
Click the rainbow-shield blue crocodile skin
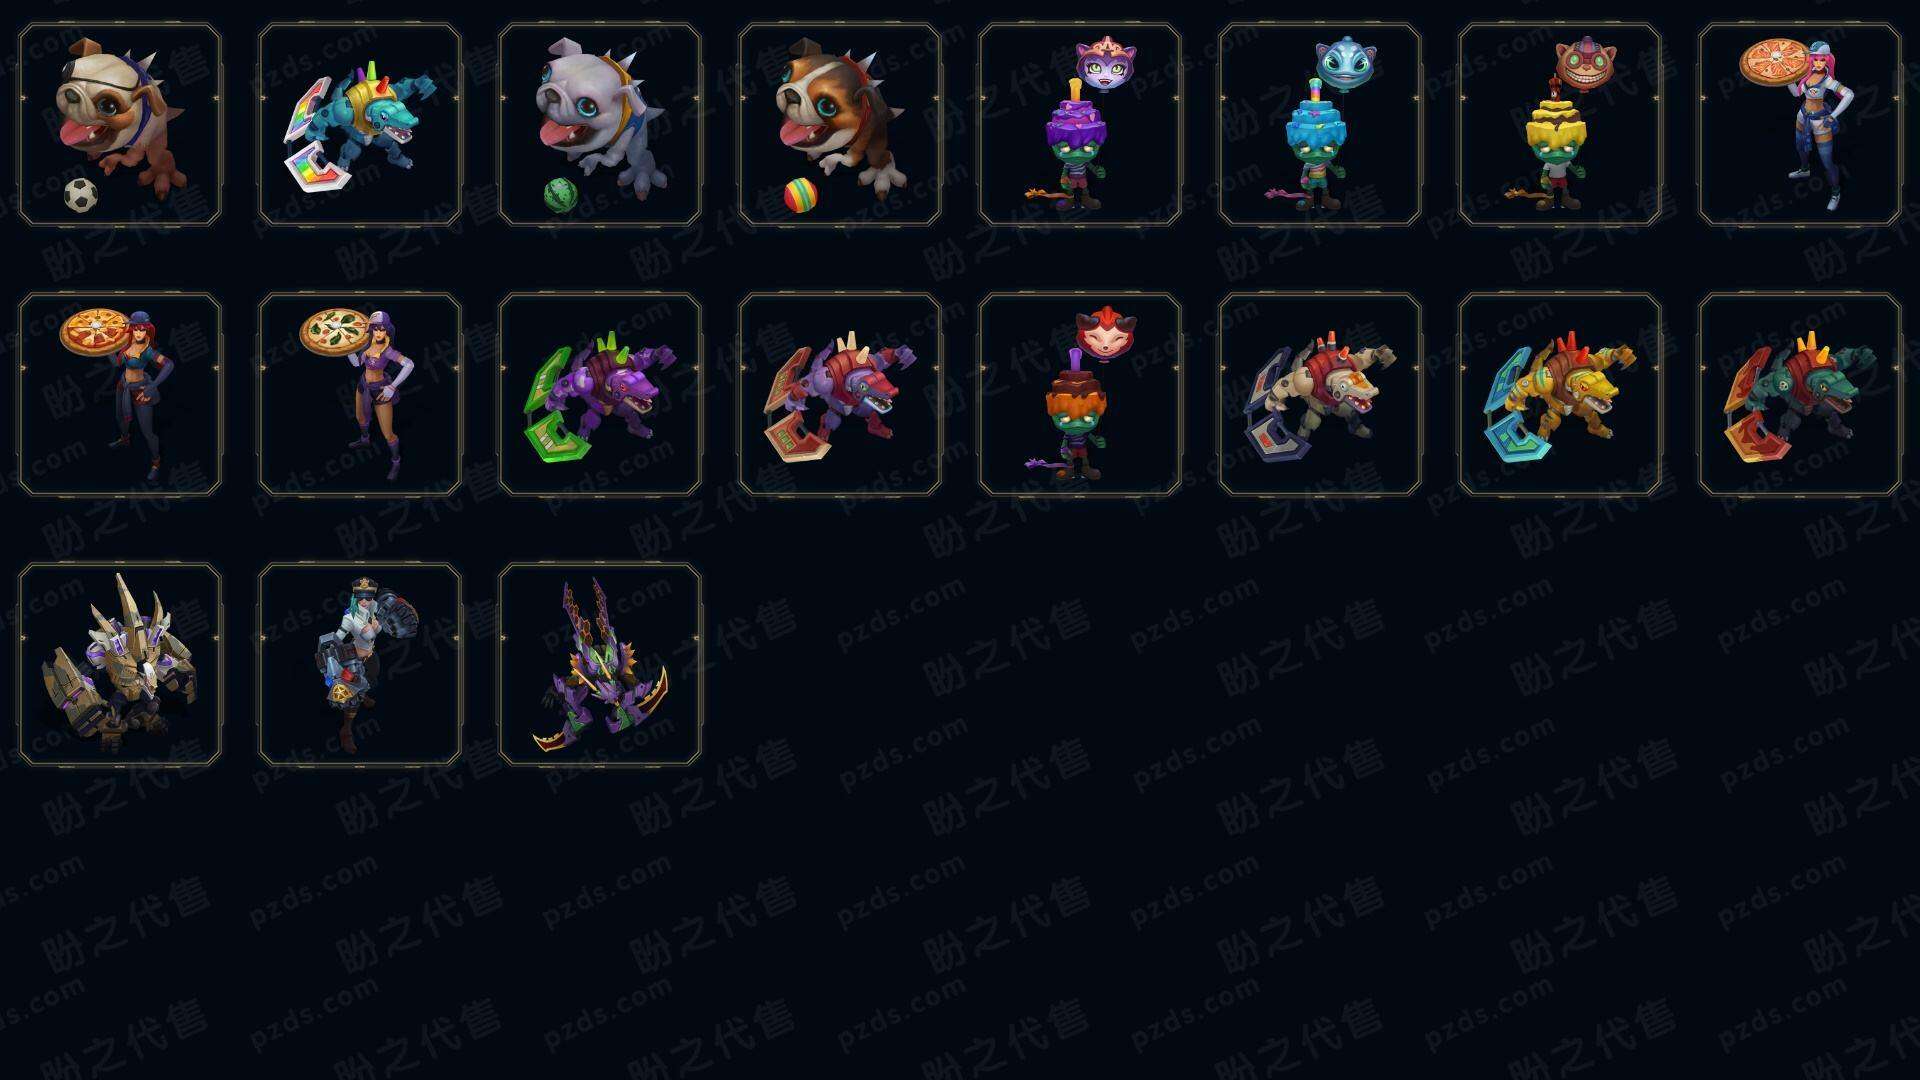(360, 125)
